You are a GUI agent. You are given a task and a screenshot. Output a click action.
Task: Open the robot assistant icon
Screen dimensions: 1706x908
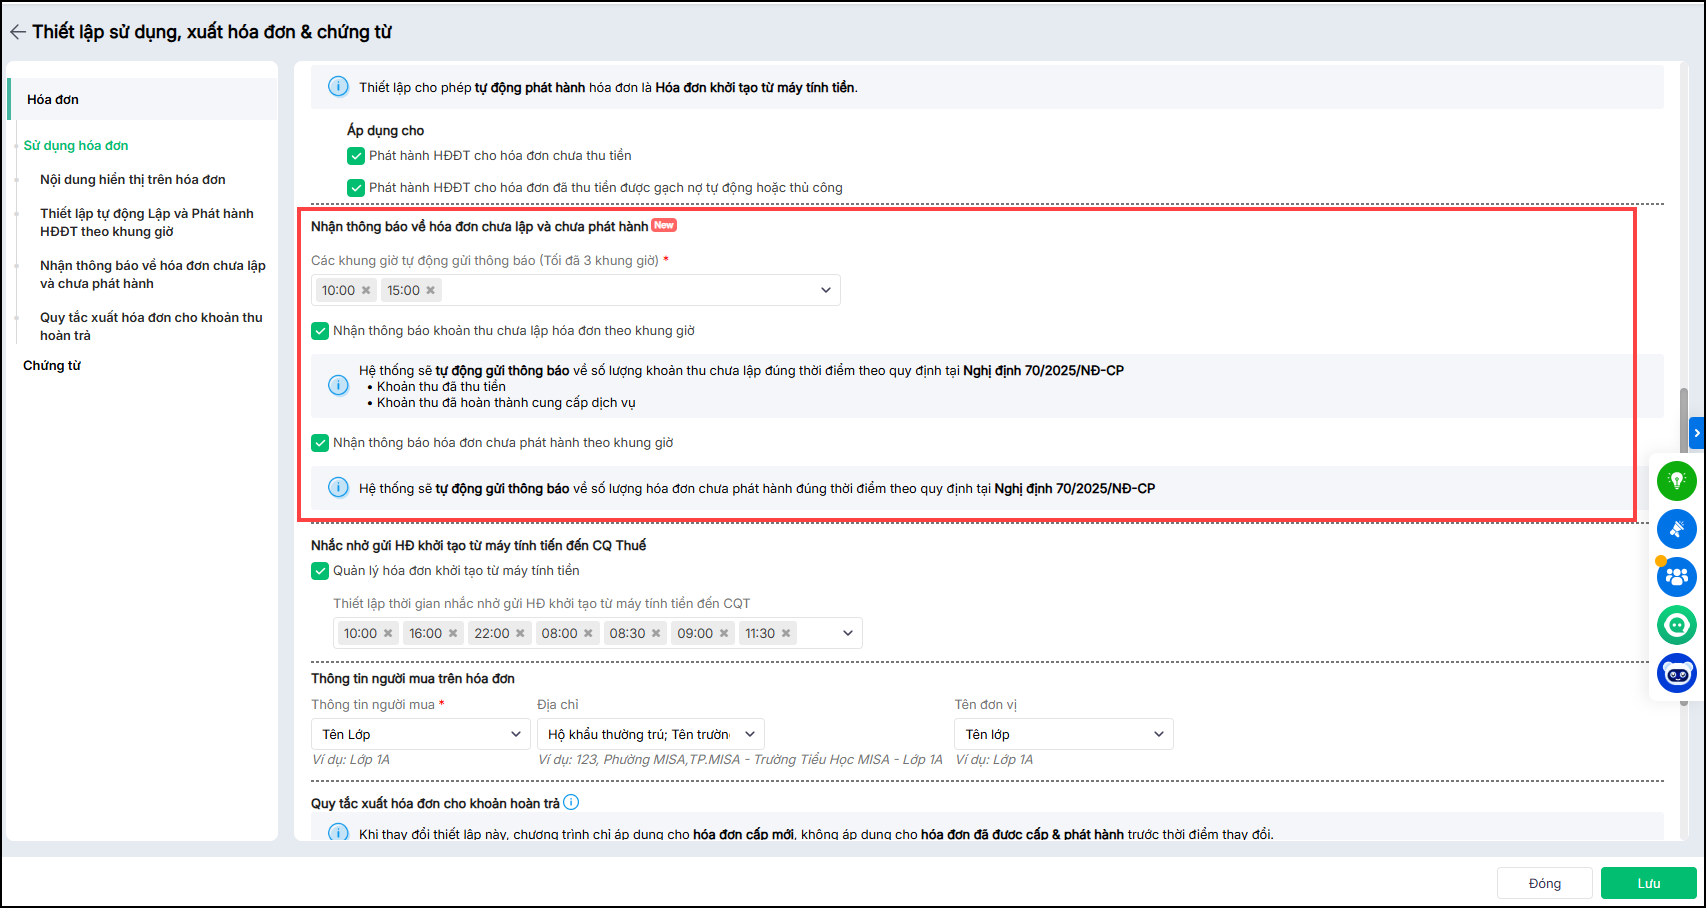coord(1676,673)
